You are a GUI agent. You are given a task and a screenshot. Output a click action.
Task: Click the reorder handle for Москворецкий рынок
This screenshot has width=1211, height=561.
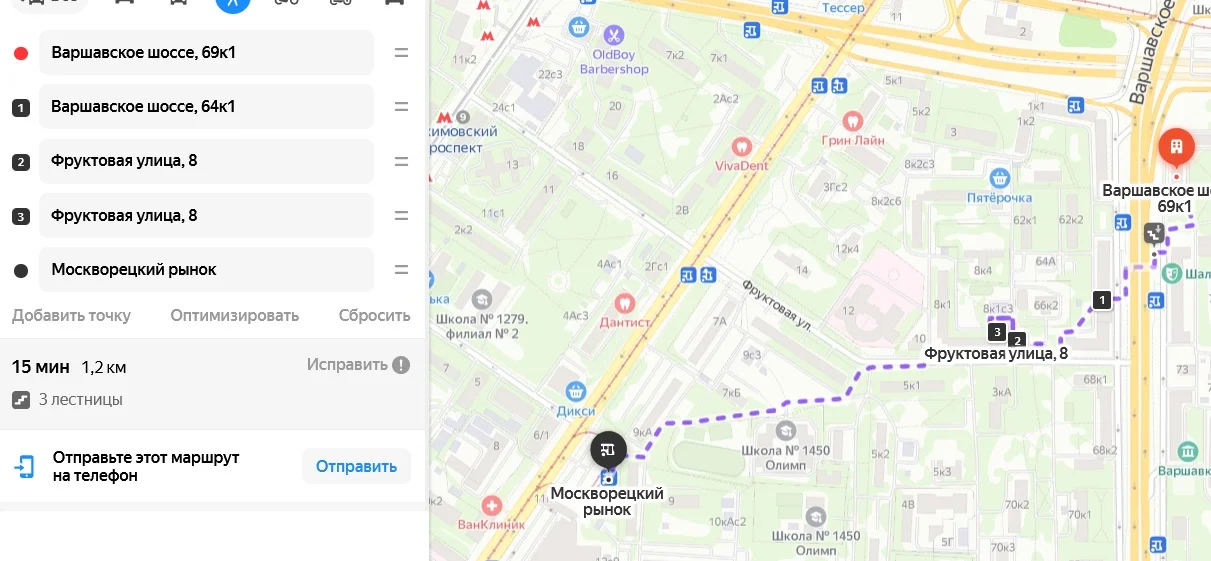401,269
